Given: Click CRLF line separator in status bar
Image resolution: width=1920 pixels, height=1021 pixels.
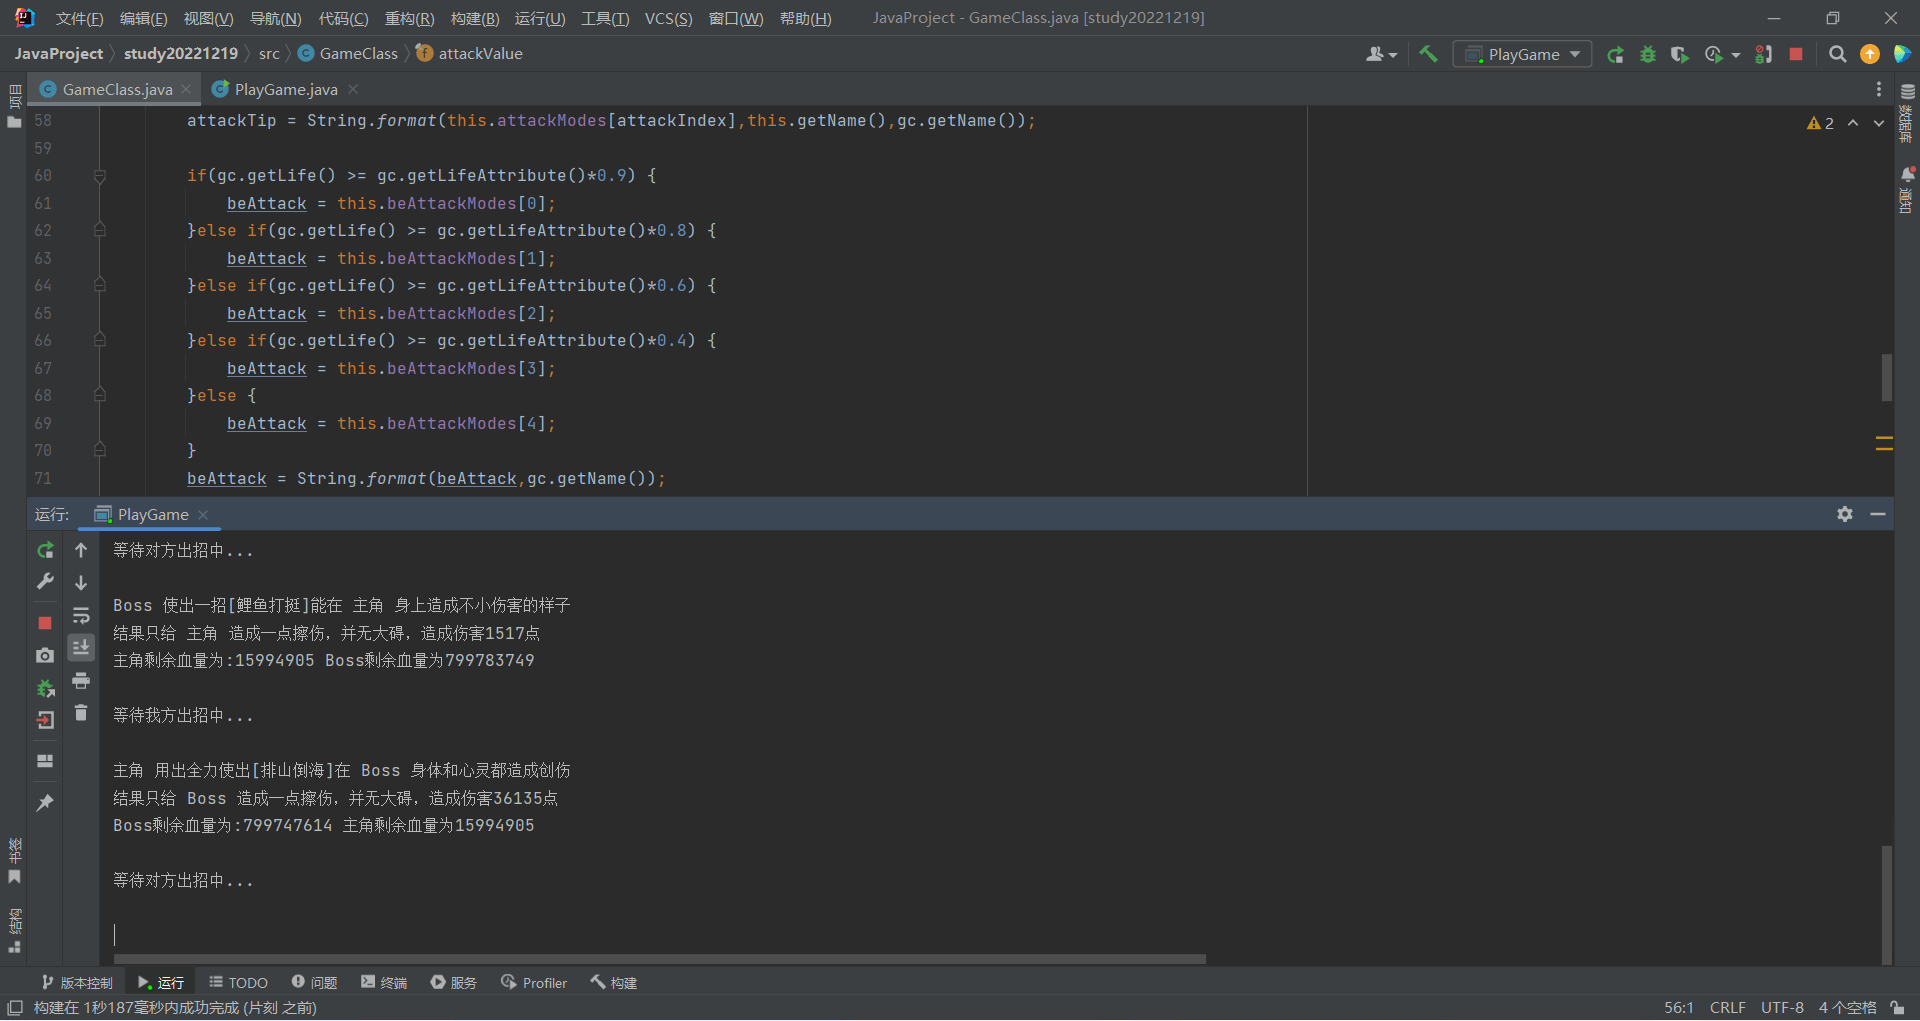Looking at the screenshot, I should point(1727,1007).
